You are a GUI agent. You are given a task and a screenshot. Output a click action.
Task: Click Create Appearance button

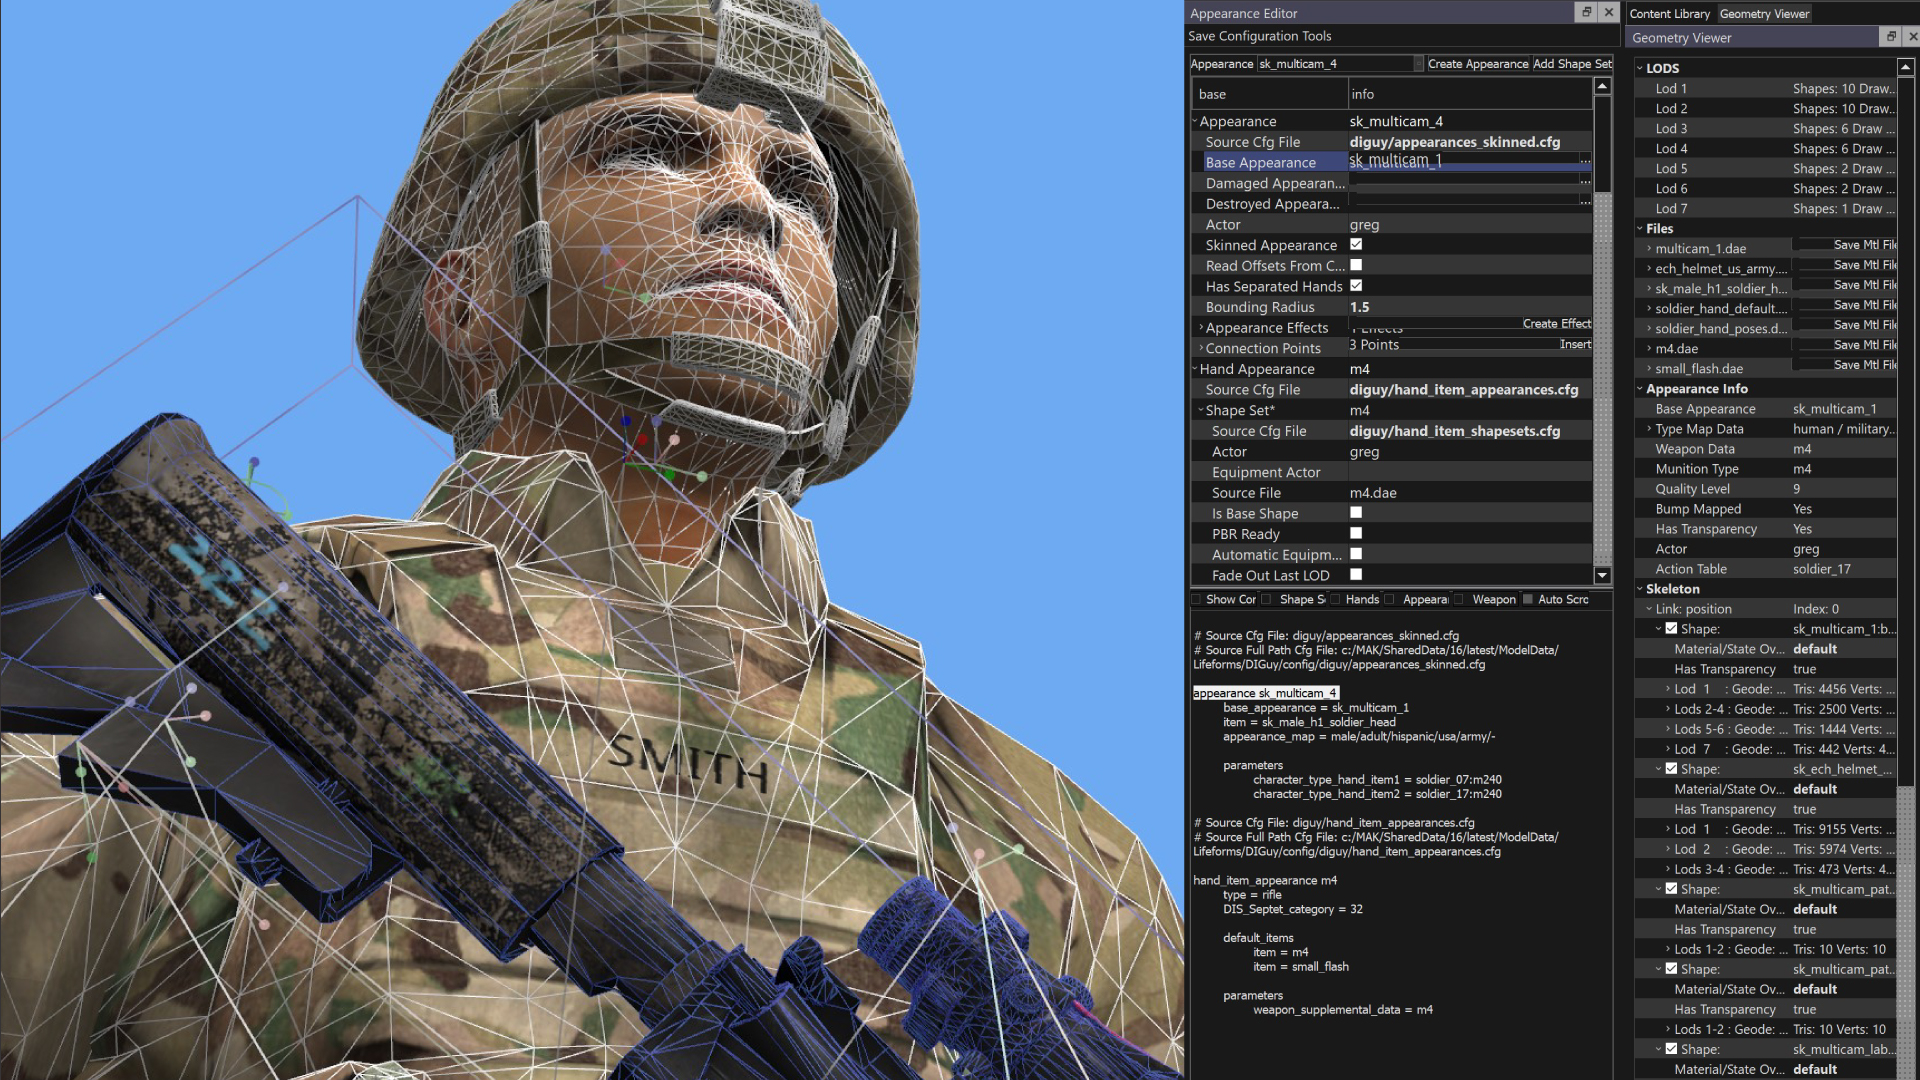(1477, 64)
